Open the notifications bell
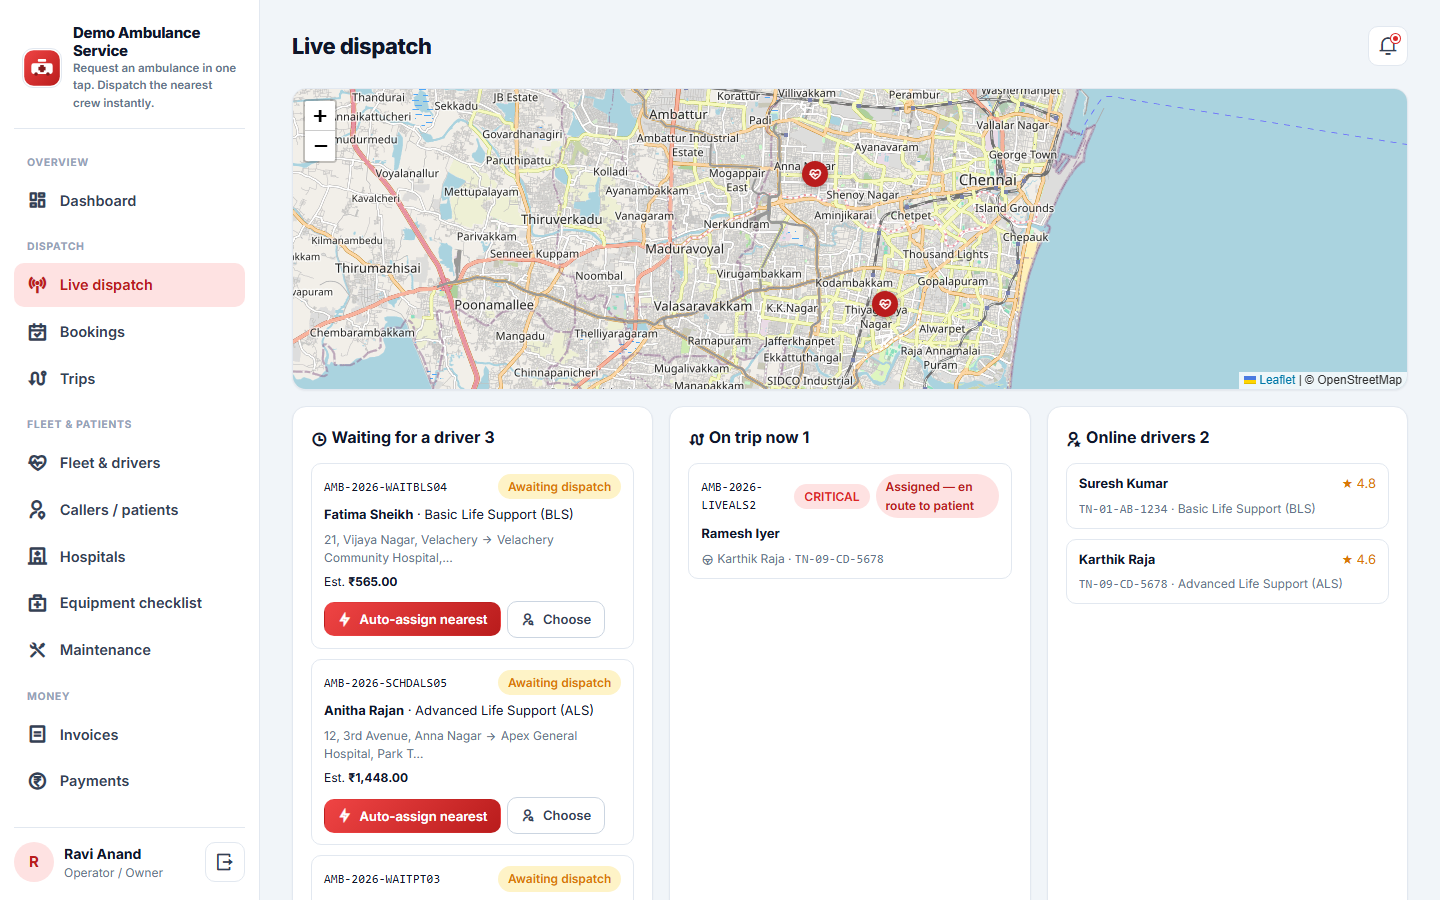 point(1388,46)
